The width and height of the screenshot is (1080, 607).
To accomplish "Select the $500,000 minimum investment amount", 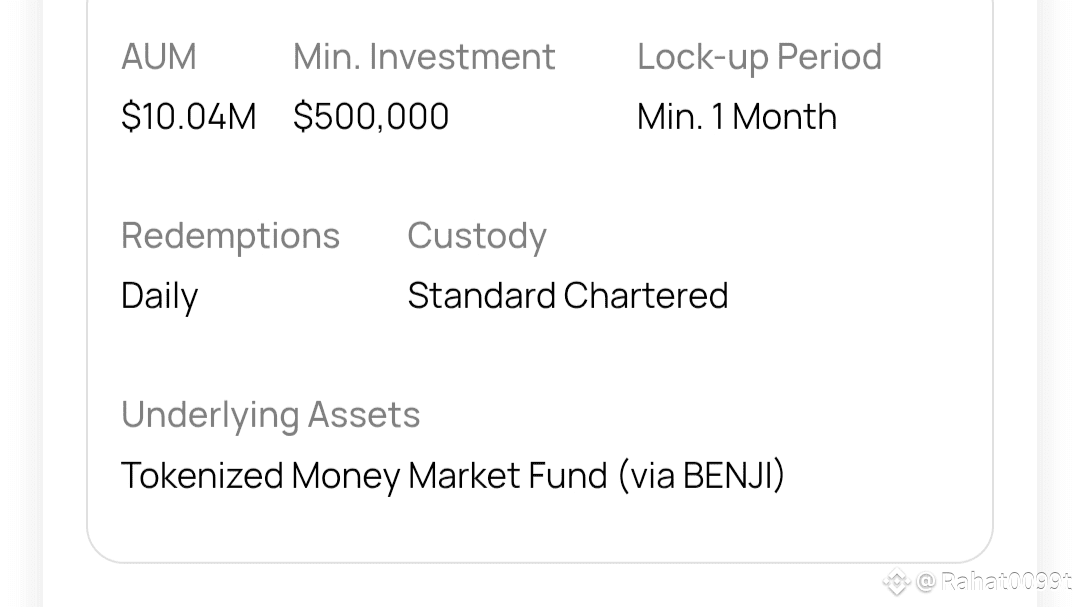I will pyautogui.click(x=371, y=117).
